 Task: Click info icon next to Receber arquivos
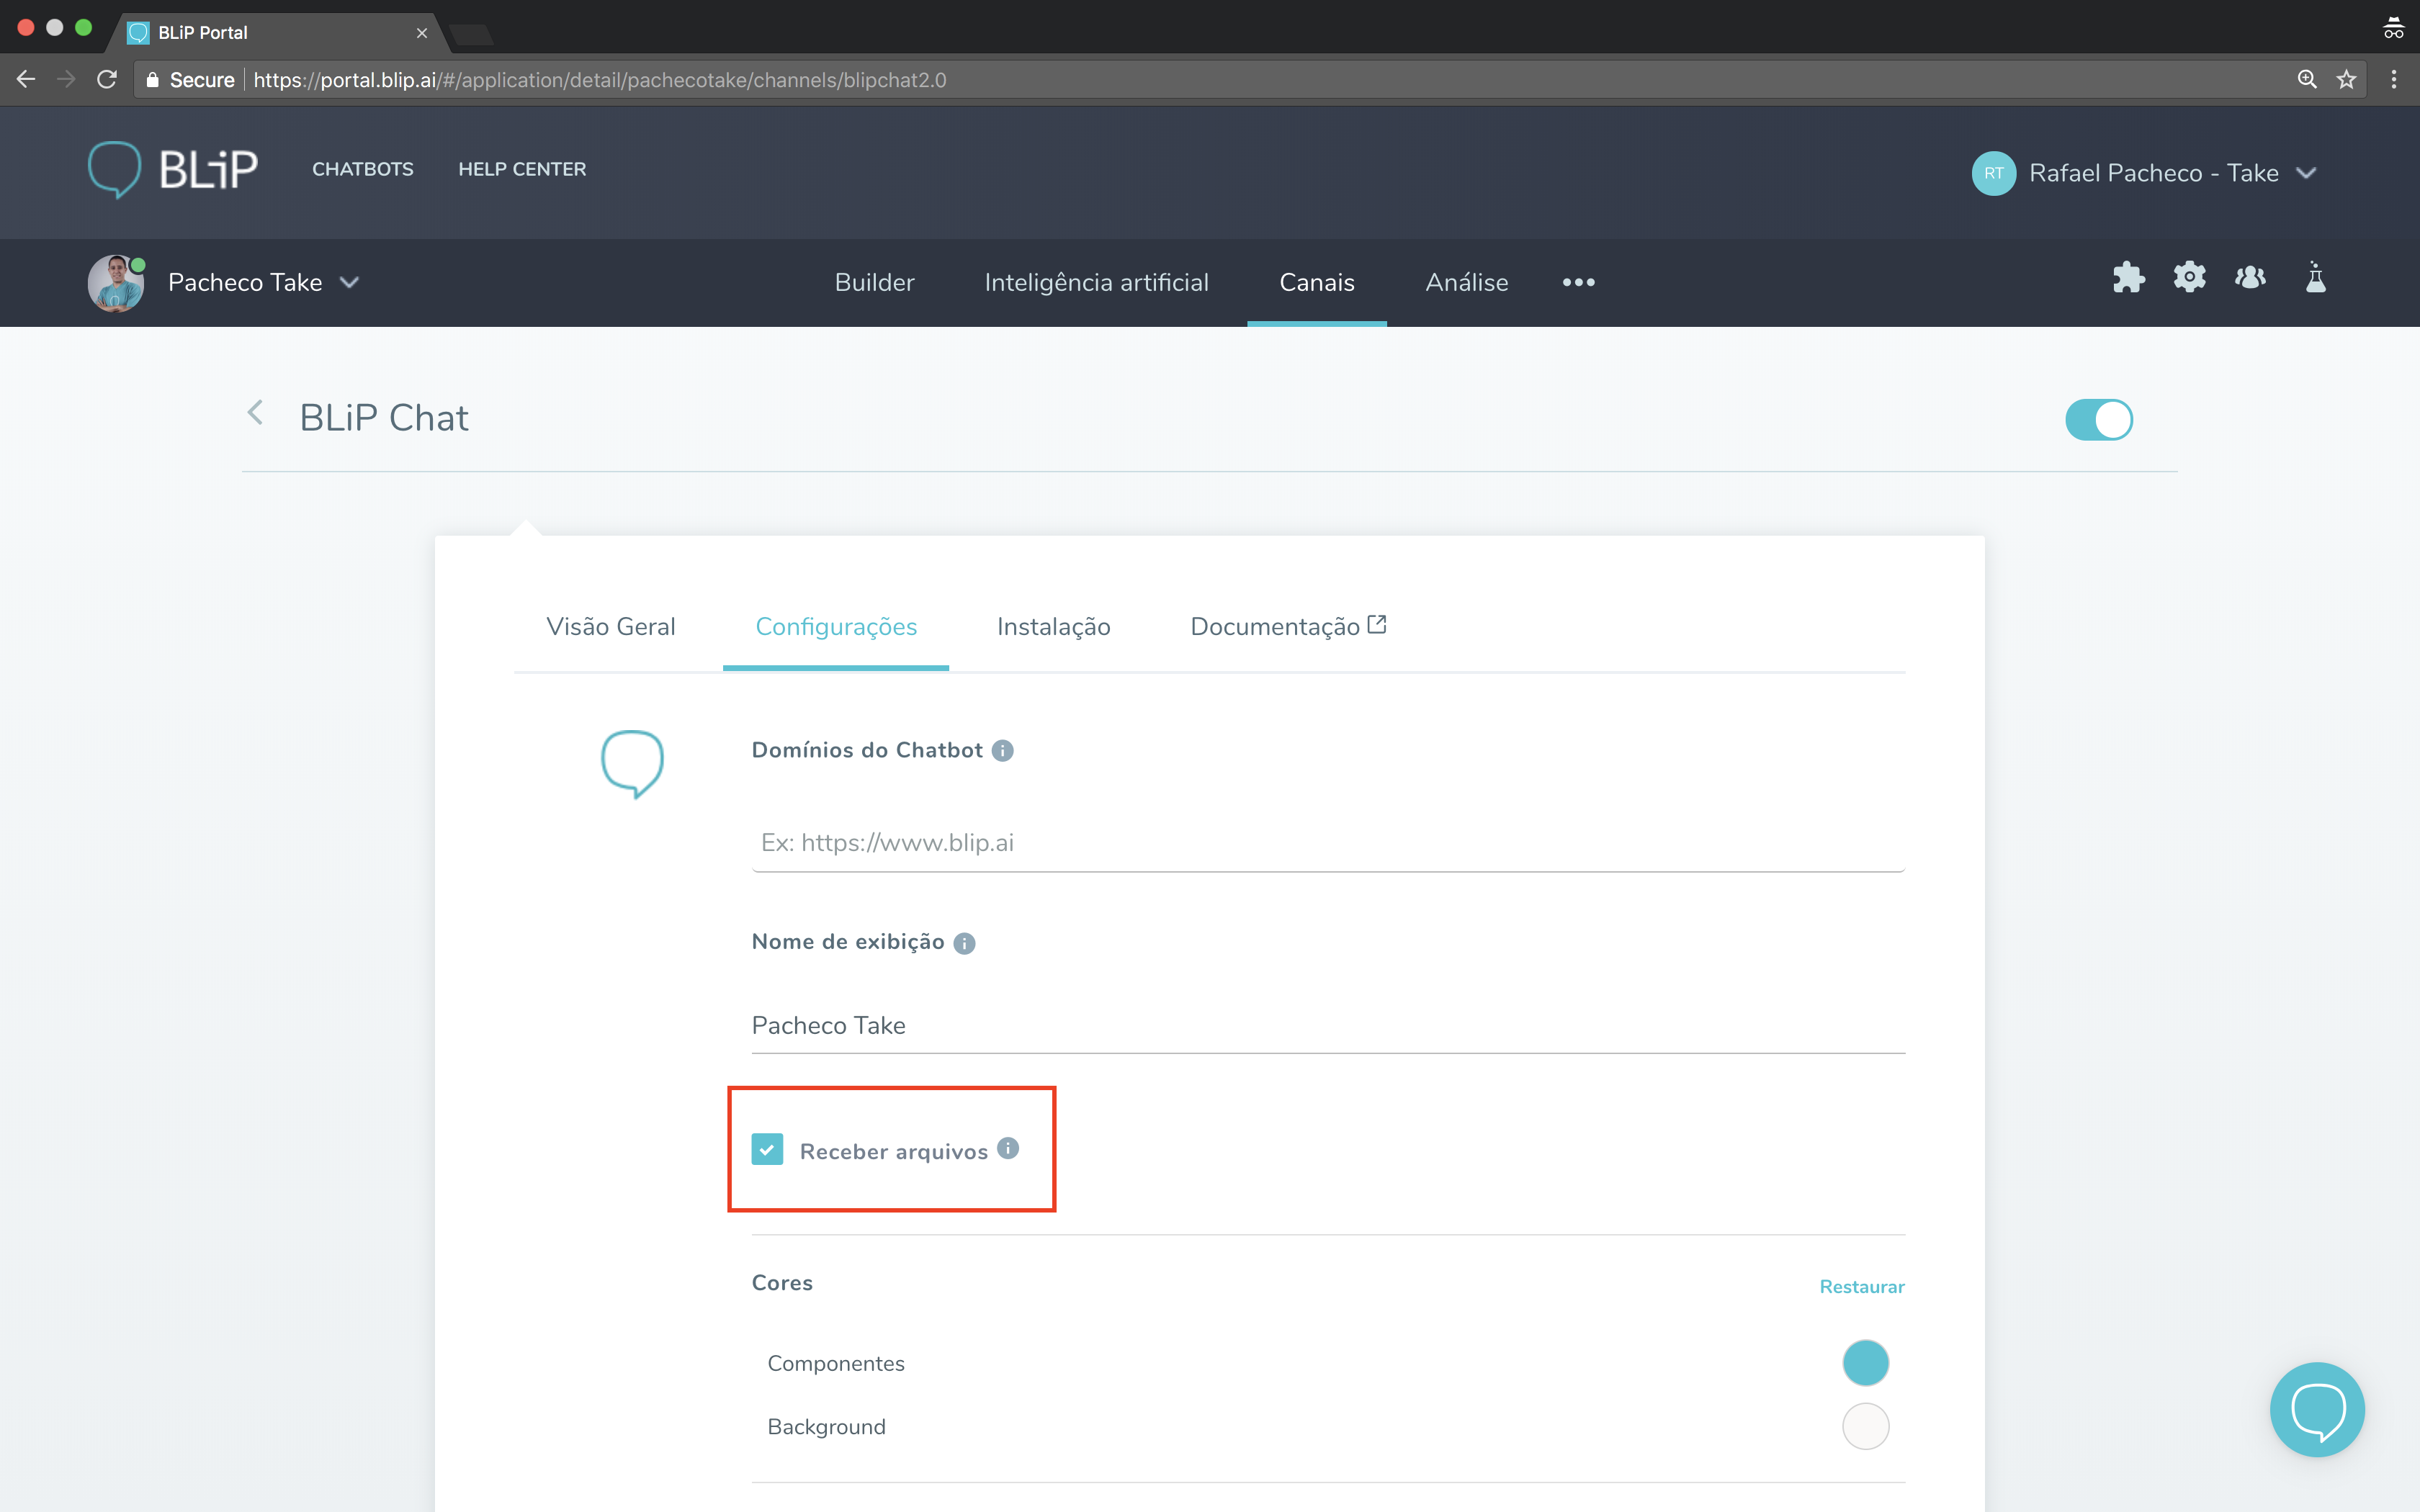(x=1008, y=1148)
